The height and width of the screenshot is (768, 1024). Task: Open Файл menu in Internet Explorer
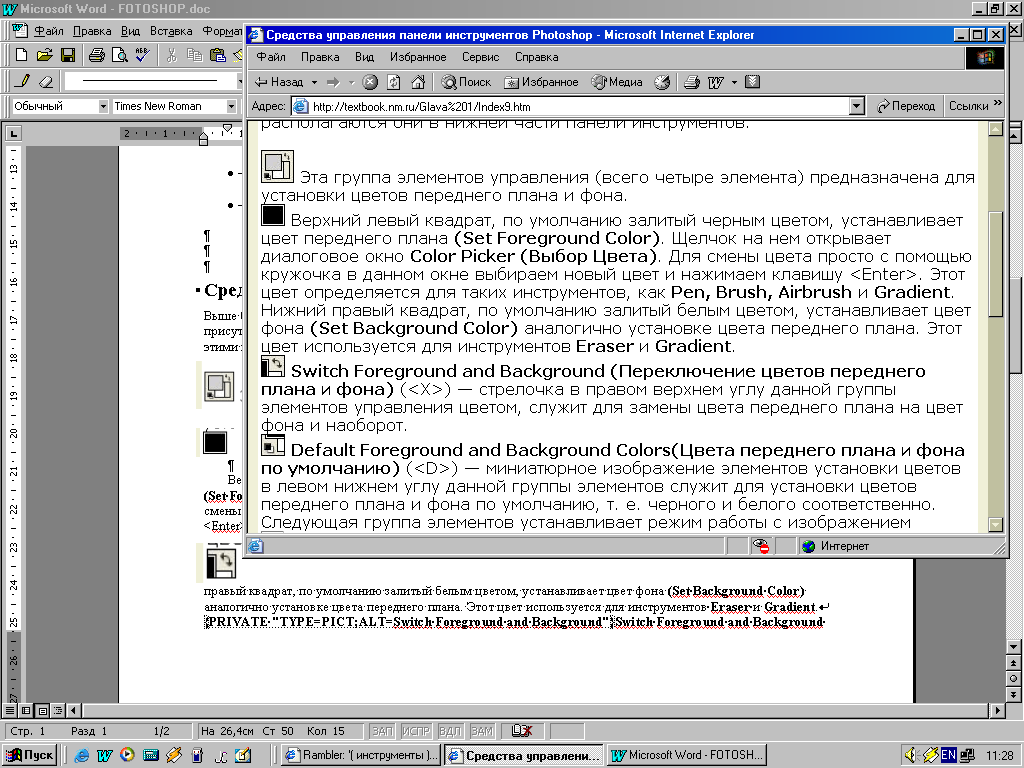270,57
